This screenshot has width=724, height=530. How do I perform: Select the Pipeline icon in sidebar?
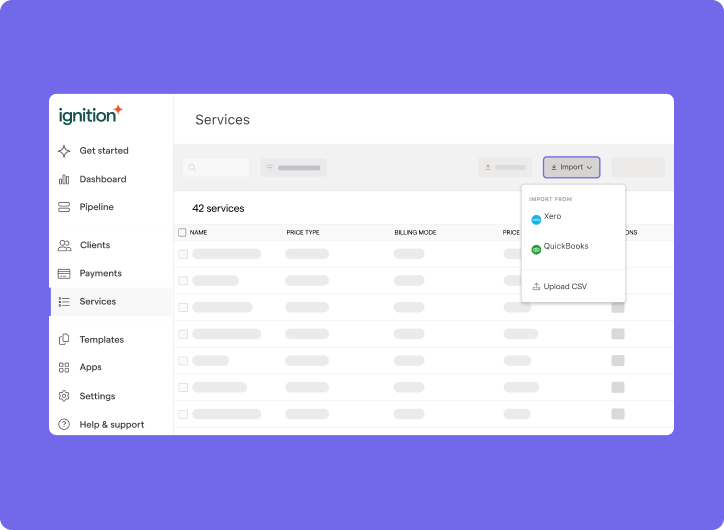pyautogui.click(x=64, y=207)
